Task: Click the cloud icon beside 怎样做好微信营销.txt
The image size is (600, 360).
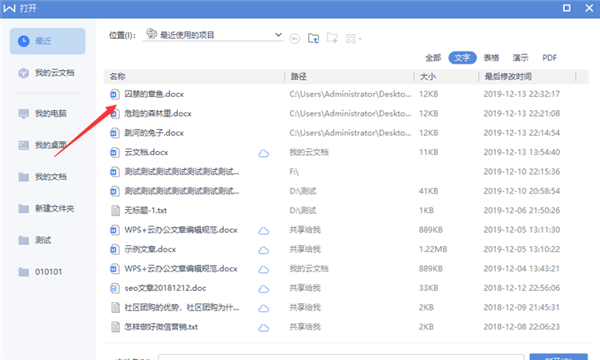Action: coord(263,328)
